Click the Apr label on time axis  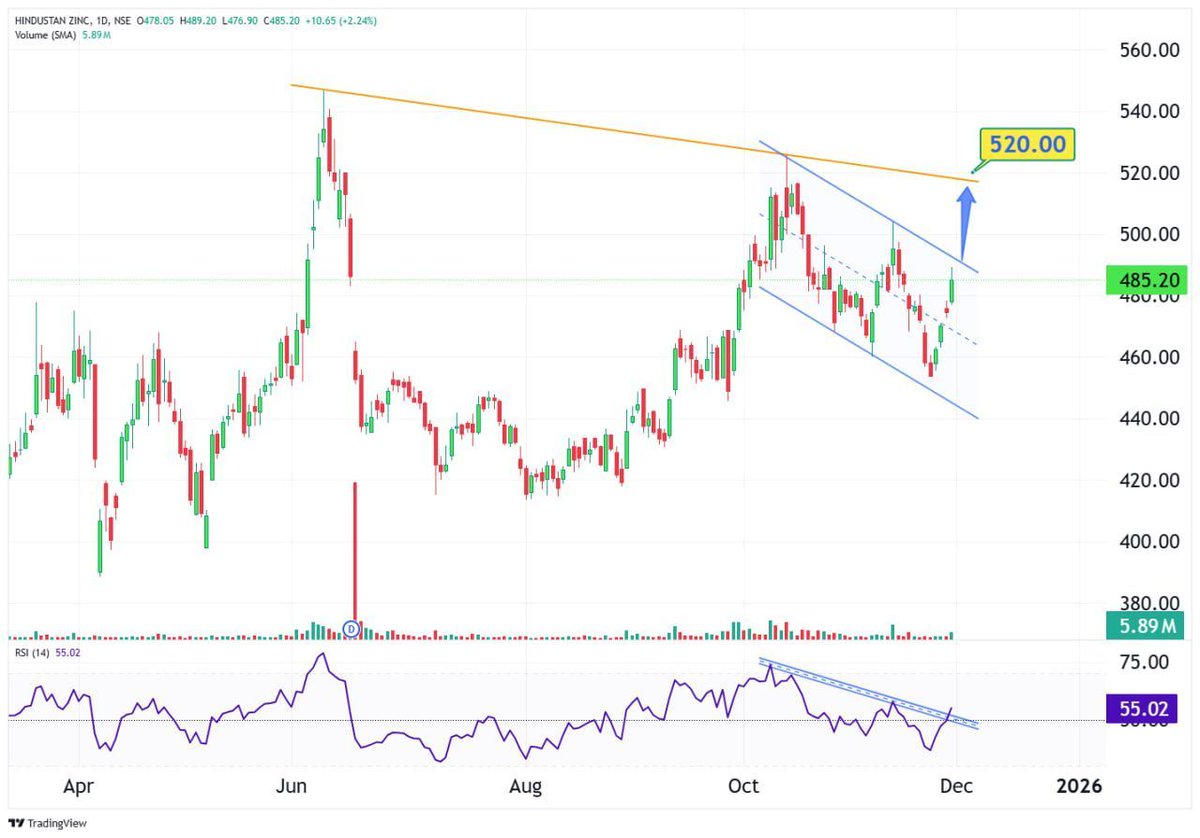tap(78, 786)
